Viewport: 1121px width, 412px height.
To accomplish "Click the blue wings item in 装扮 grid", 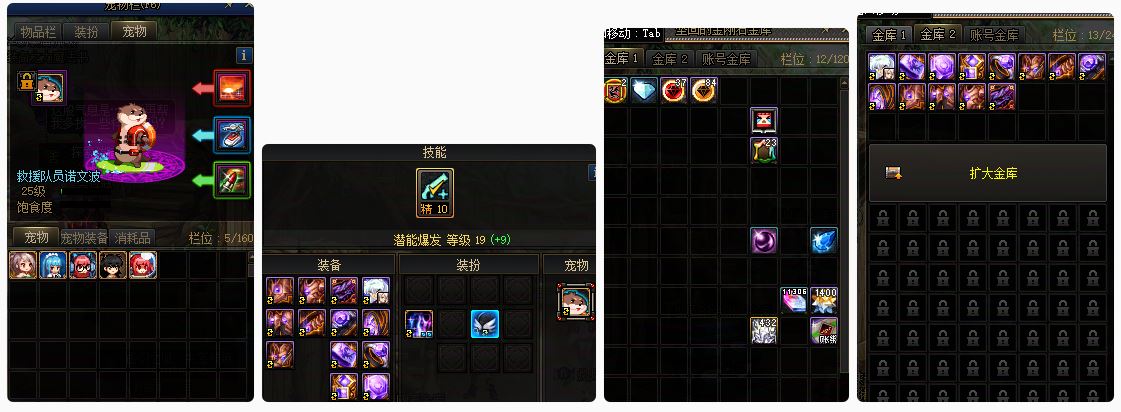I will tap(485, 323).
